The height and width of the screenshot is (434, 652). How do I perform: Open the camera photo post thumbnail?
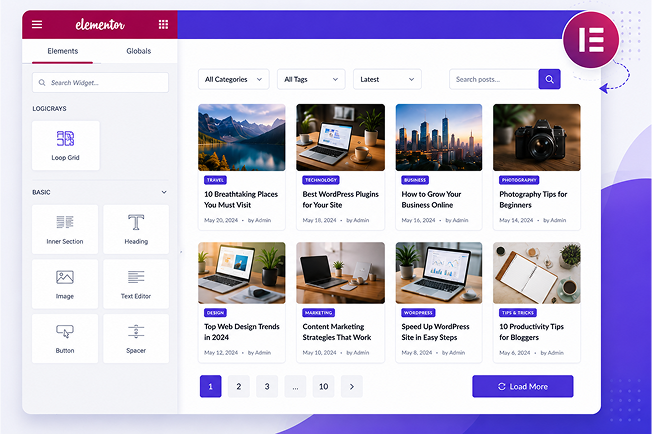(537, 138)
